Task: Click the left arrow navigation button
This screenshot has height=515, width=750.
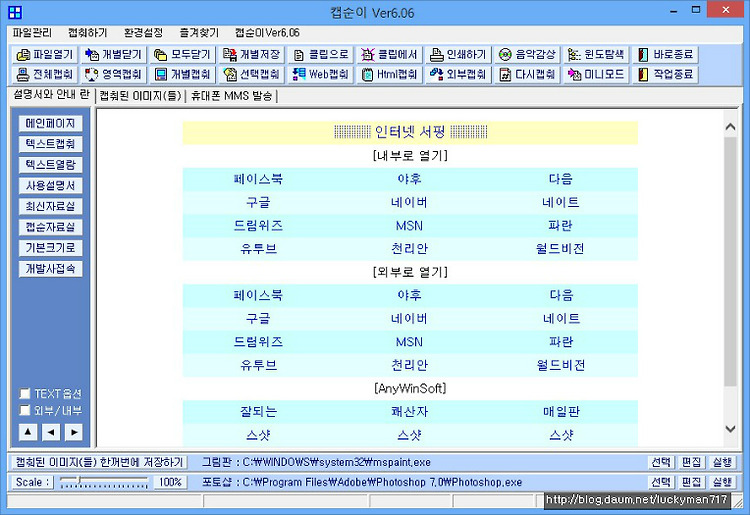Action: (51, 432)
